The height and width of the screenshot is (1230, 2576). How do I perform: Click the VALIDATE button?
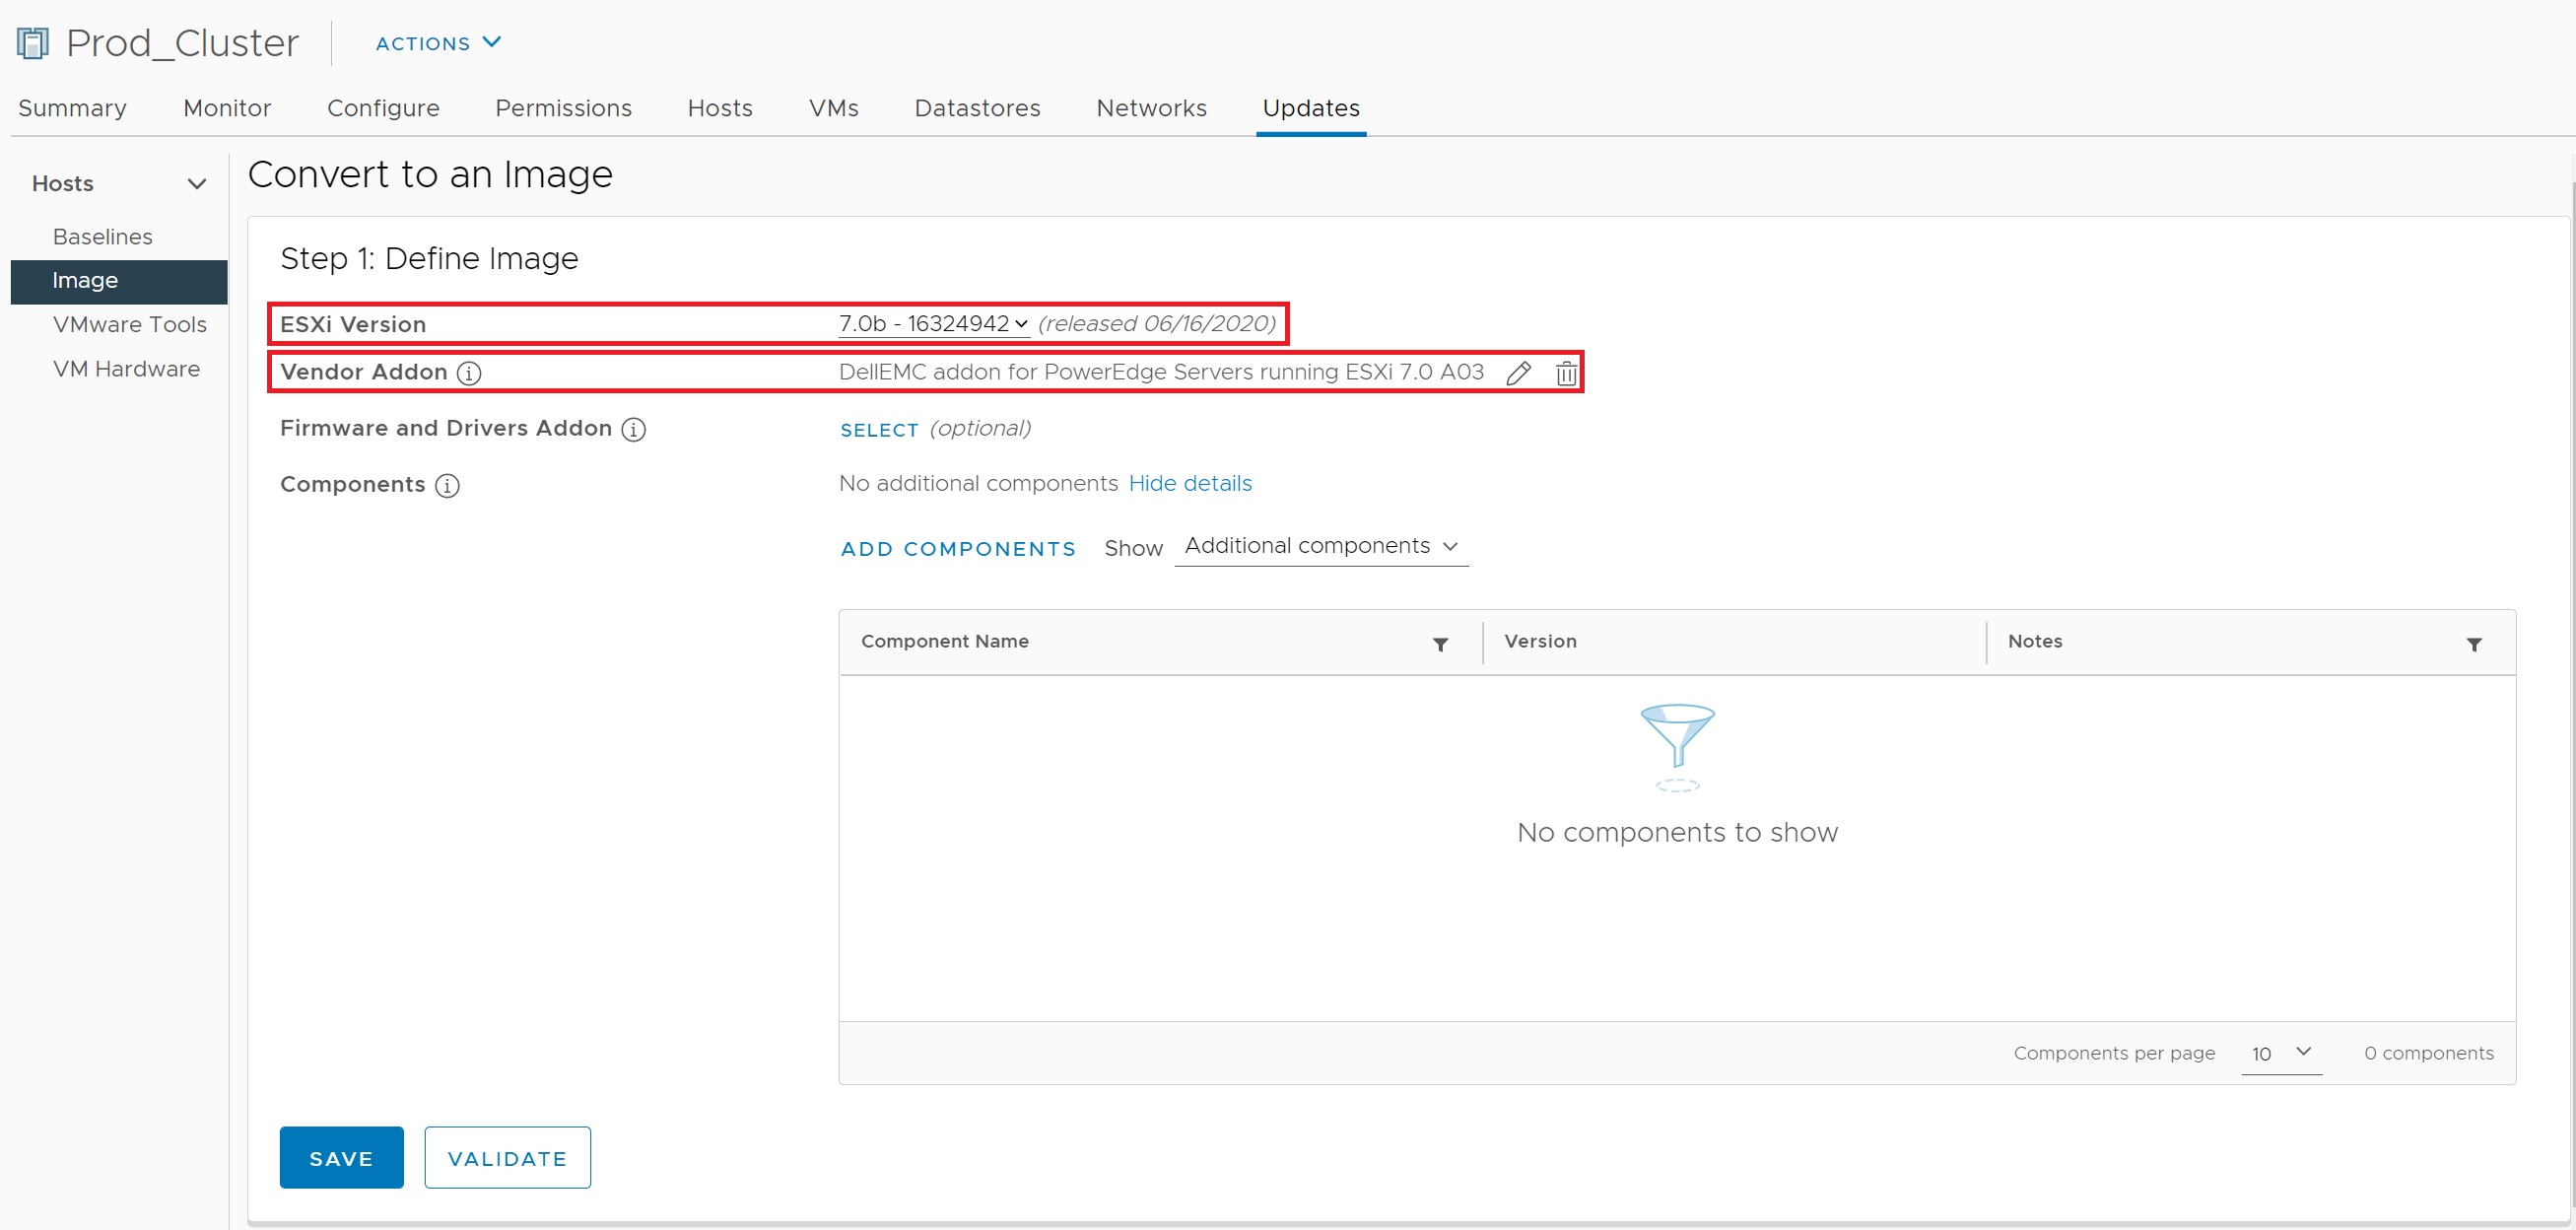point(507,1158)
